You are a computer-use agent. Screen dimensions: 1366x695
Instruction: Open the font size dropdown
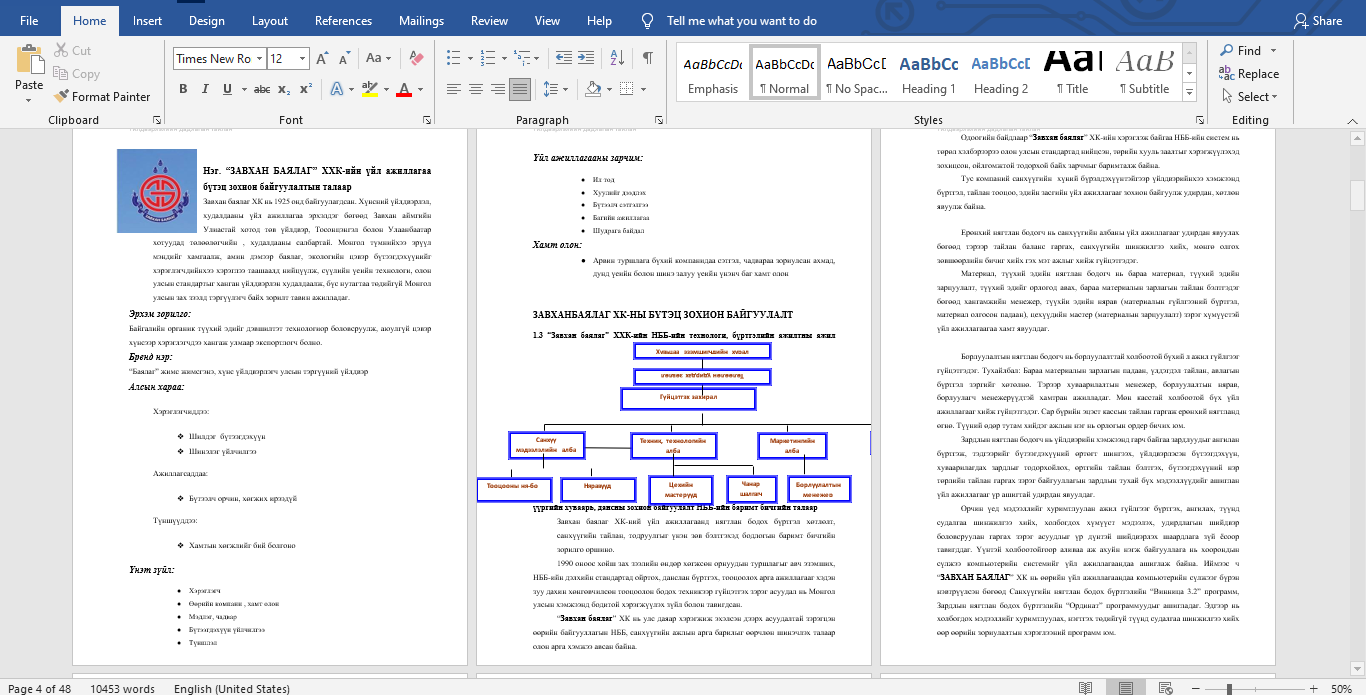pos(303,59)
